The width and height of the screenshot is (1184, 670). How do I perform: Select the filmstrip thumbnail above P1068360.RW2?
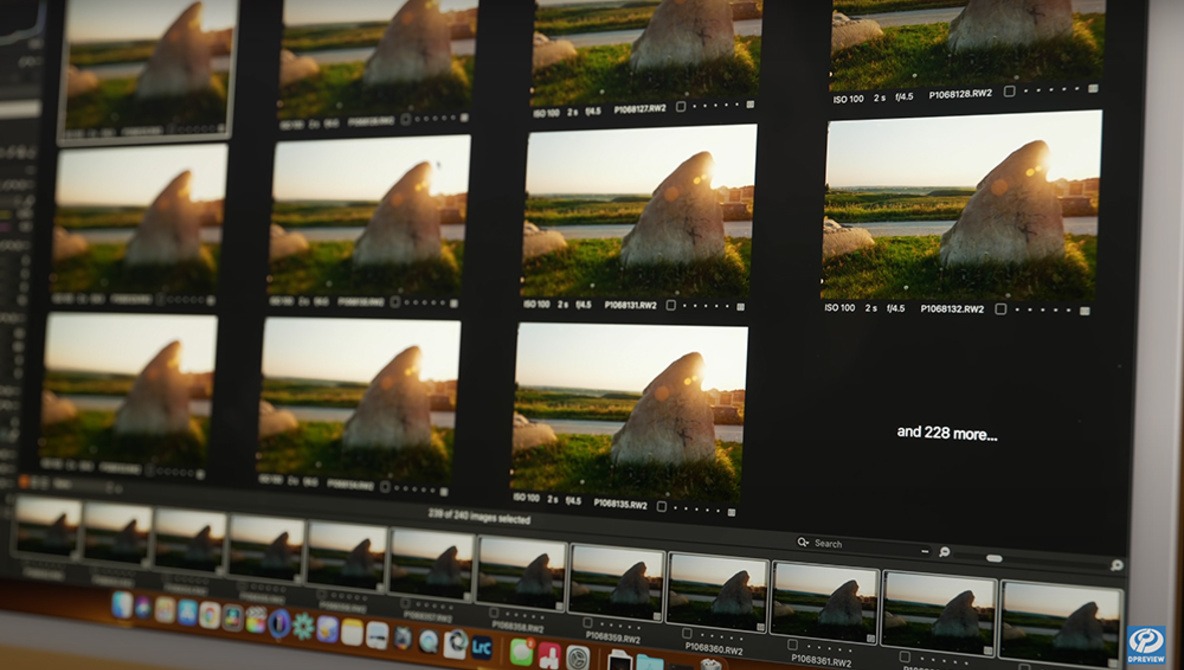coord(717,591)
